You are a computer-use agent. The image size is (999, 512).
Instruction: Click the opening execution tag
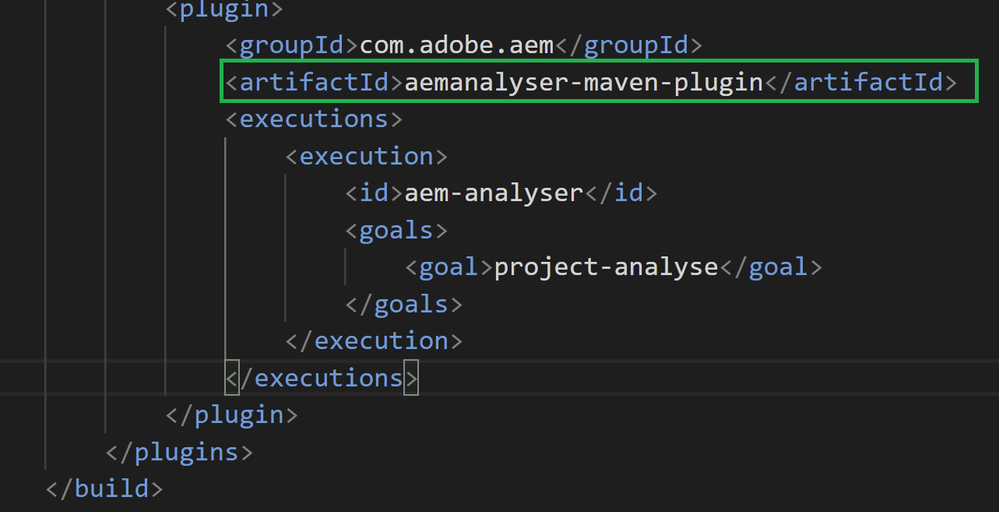367,156
